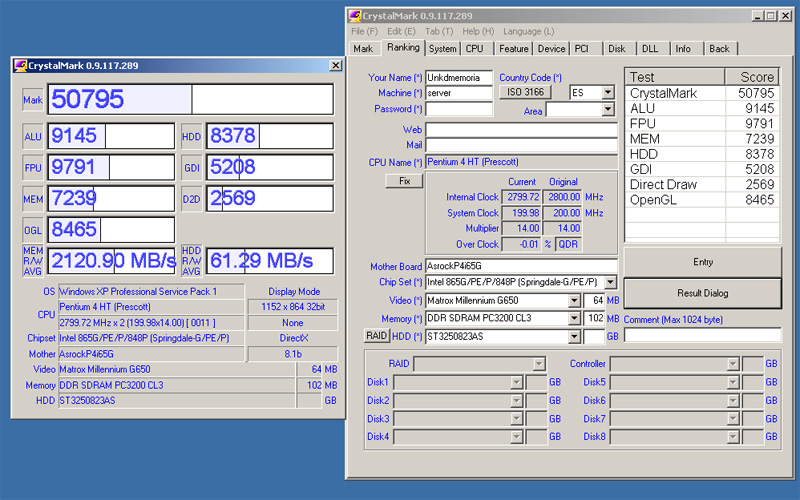Launch the D2D benchmark test

(192, 199)
